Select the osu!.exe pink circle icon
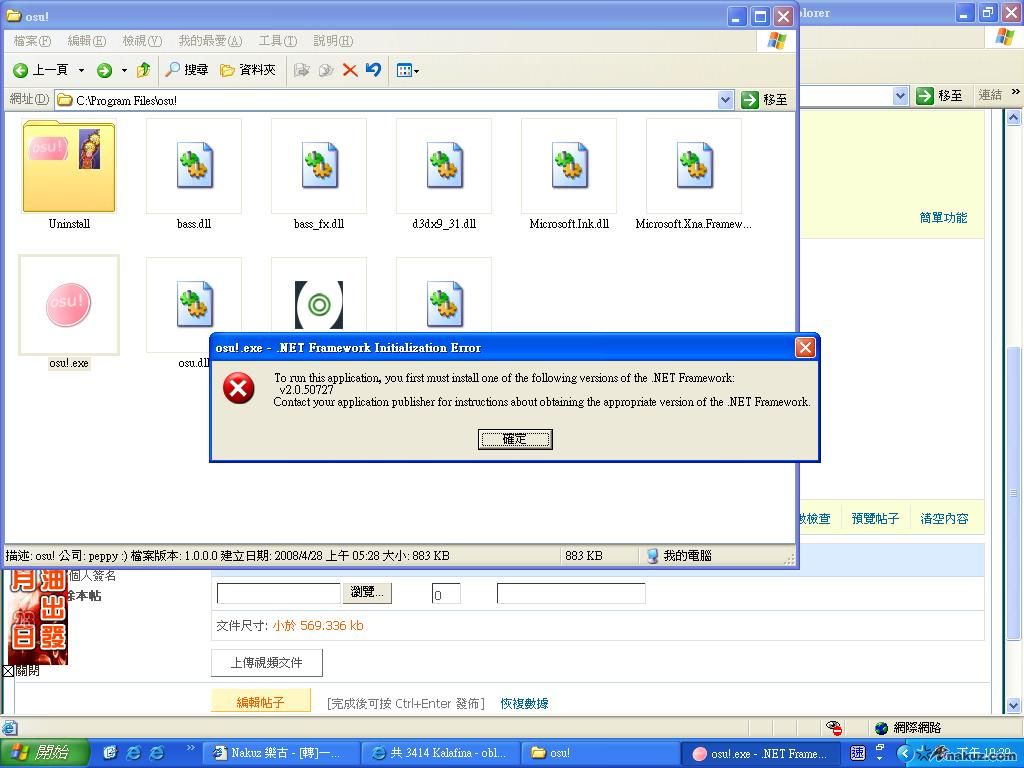1024x768 pixels. click(x=69, y=304)
